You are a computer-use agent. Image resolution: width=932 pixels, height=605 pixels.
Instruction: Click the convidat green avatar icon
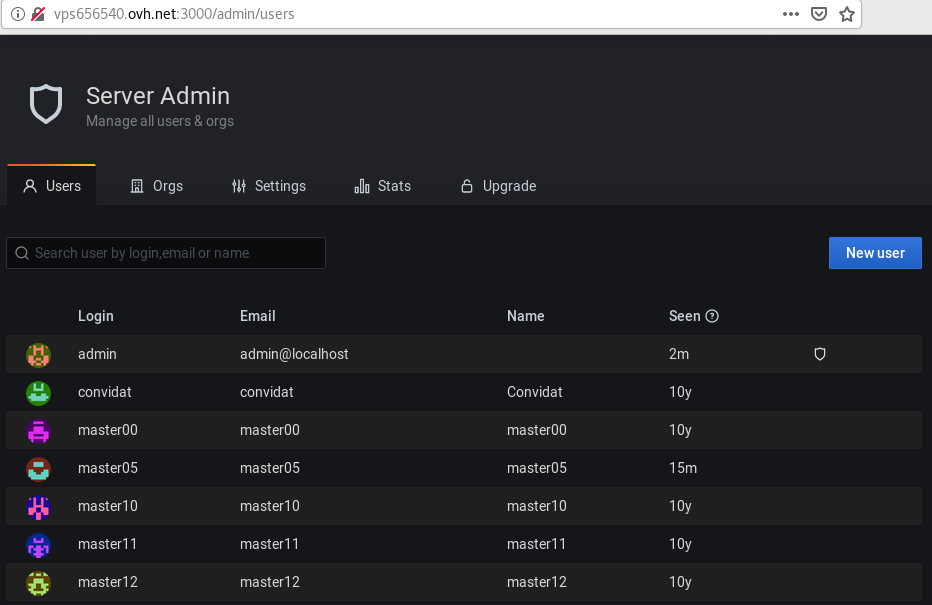point(39,393)
